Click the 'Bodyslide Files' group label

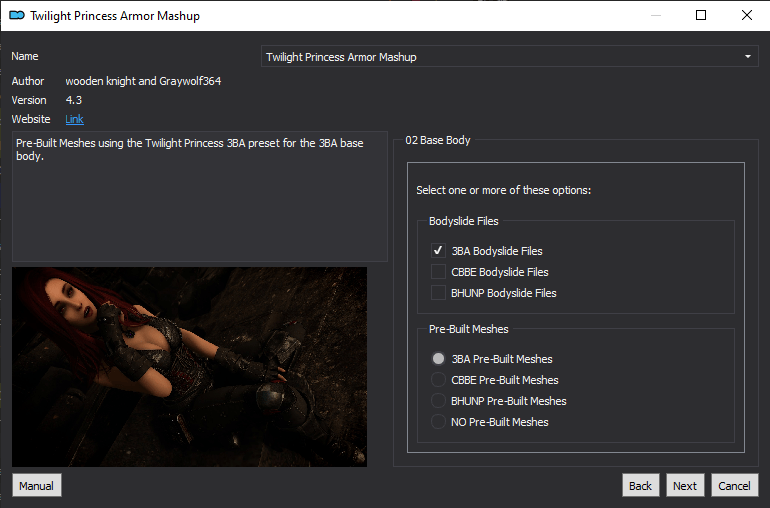pos(464,221)
